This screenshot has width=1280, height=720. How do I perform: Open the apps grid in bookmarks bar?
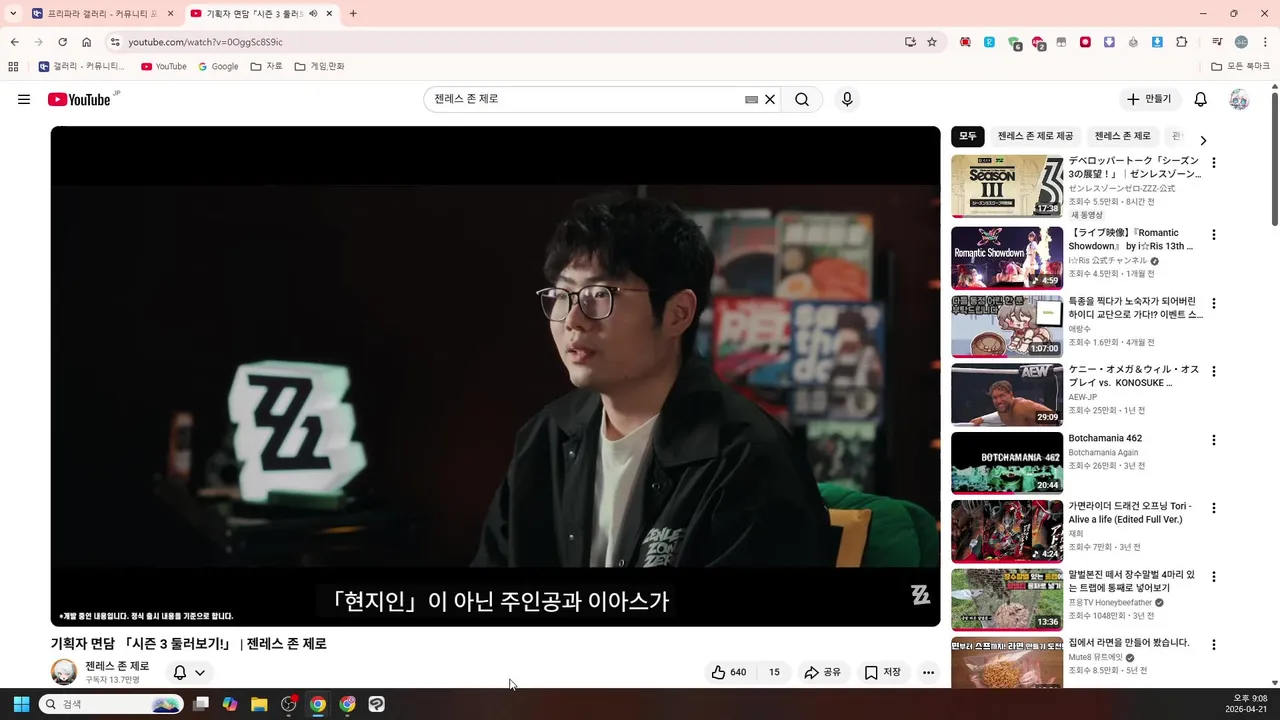13,66
